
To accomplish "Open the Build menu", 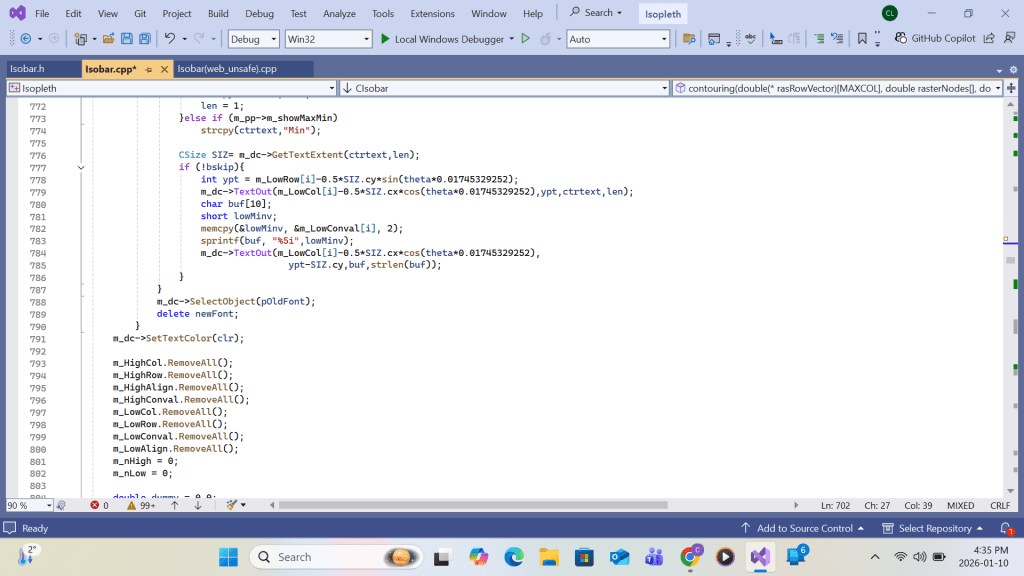I will click(218, 13).
